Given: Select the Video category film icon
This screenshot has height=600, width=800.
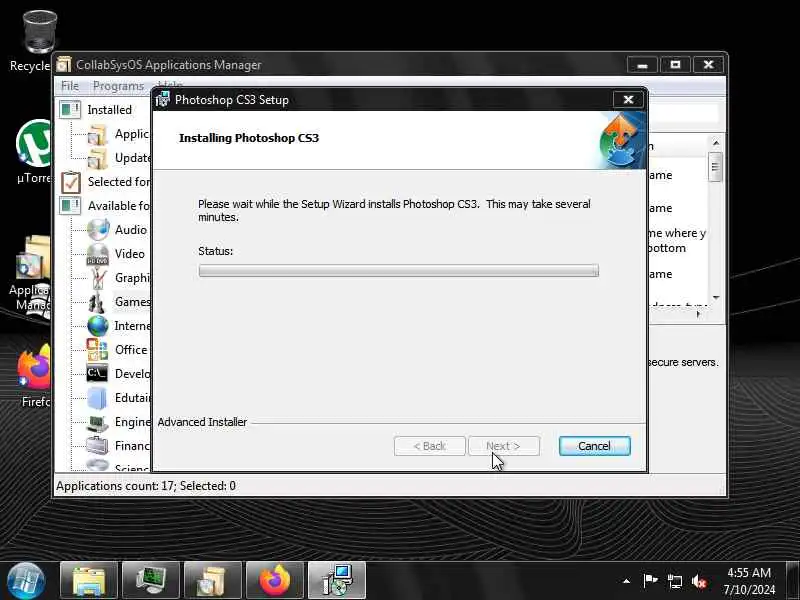Looking at the screenshot, I should click(x=97, y=254).
